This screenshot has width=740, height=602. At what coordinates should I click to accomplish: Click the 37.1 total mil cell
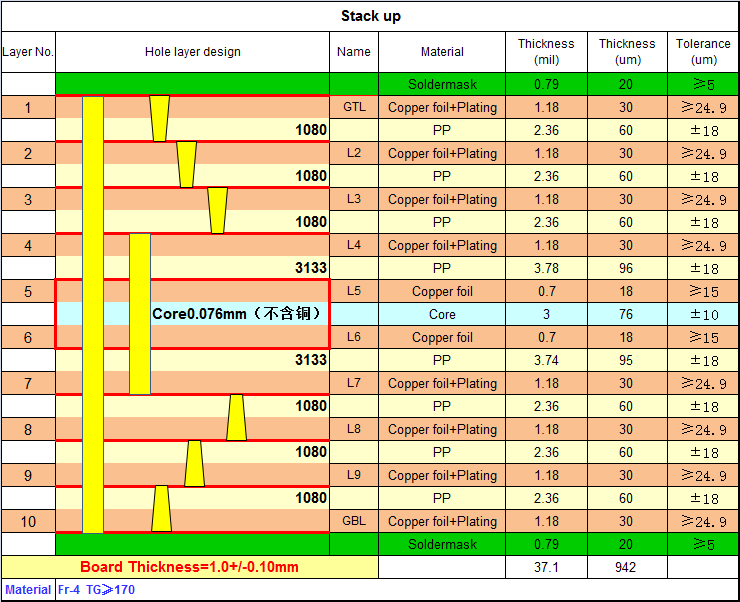coord(546,567)
